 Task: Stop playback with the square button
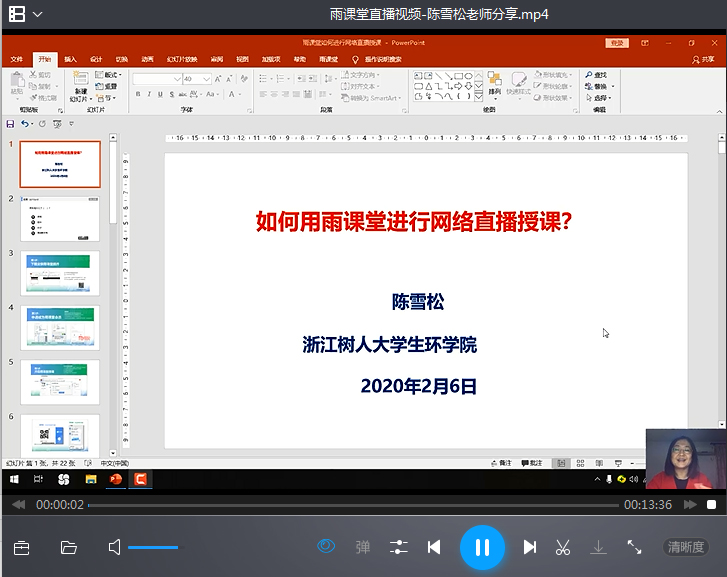tap(711, 505)
